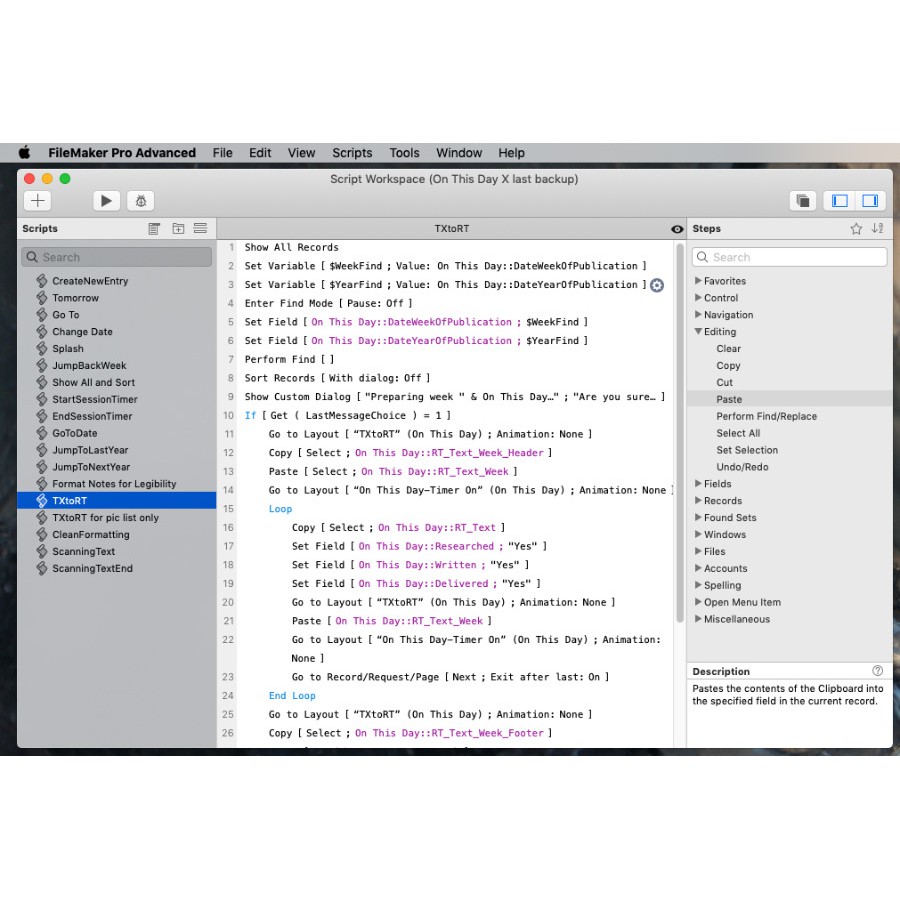Expand the Windows step category
900x900 pixels.
pos(698,534)
